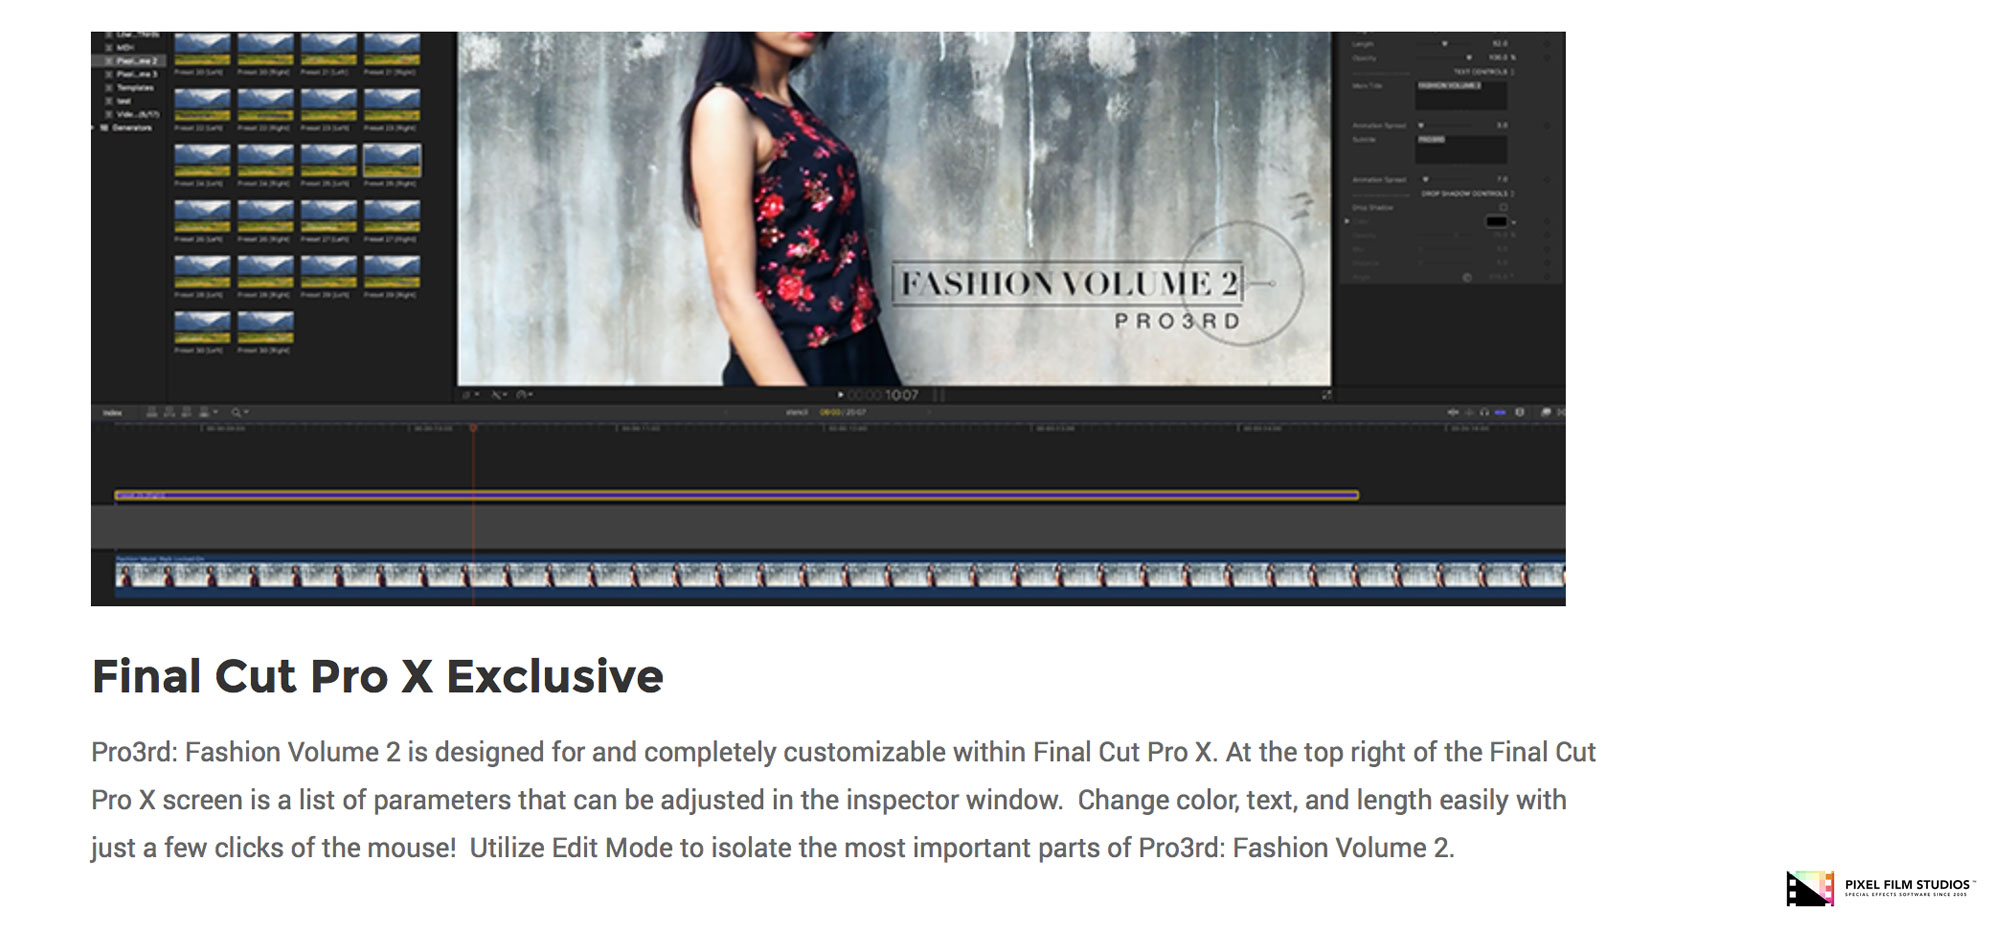The height and width of the screenshot is (950, 2012).
Task: Adjust the first Animation Spread slider
Action: point(1421,125)
